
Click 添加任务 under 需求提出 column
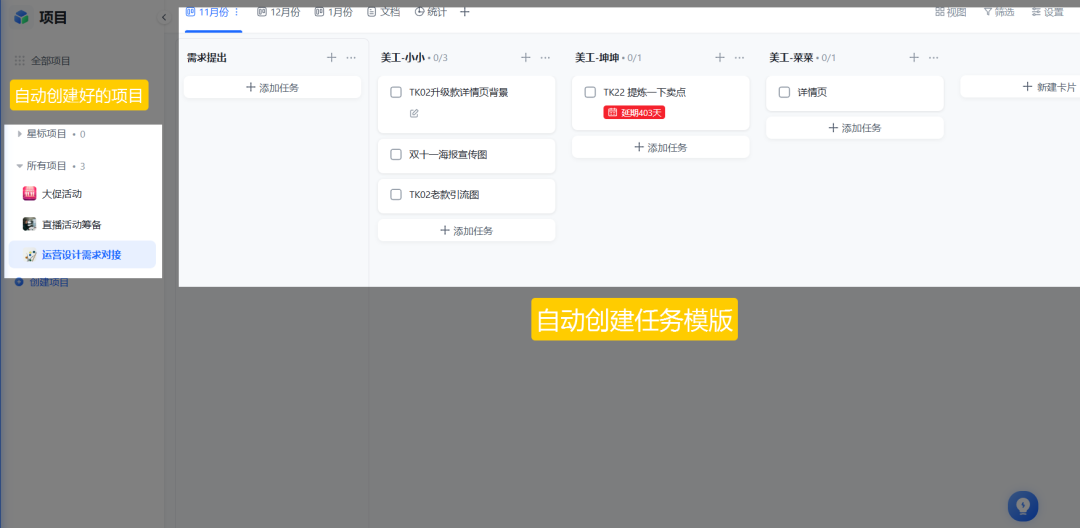click(x=272, y=87)
